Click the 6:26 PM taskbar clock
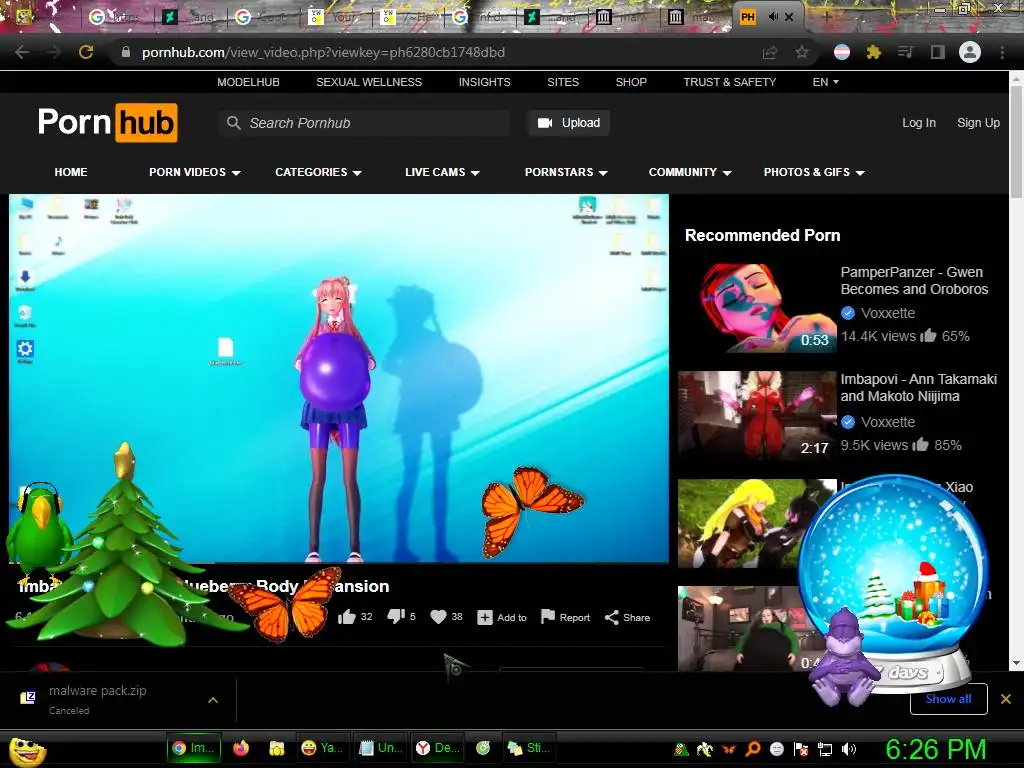The width and height of the screenshot is (1024, 768). (x=935, y=749)
